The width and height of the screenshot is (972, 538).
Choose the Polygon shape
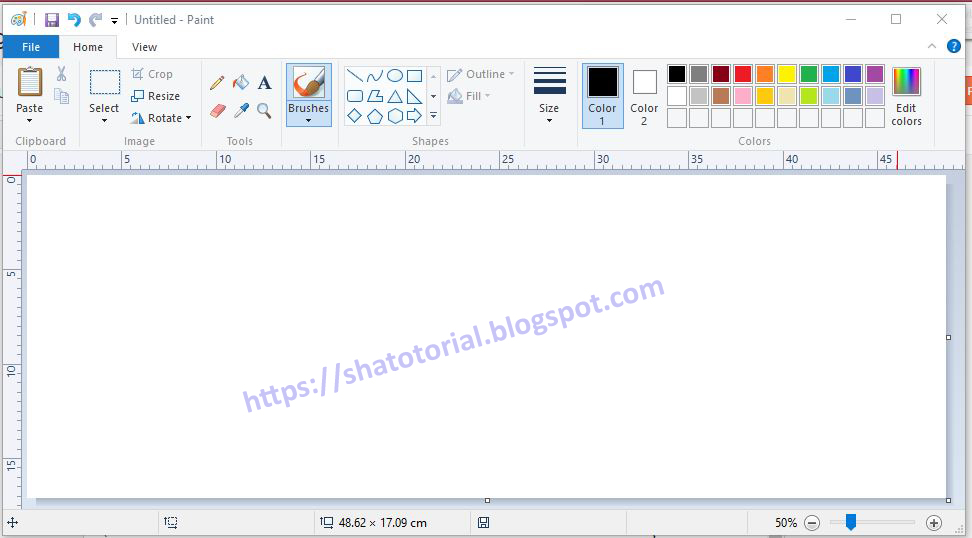(374, 96)
